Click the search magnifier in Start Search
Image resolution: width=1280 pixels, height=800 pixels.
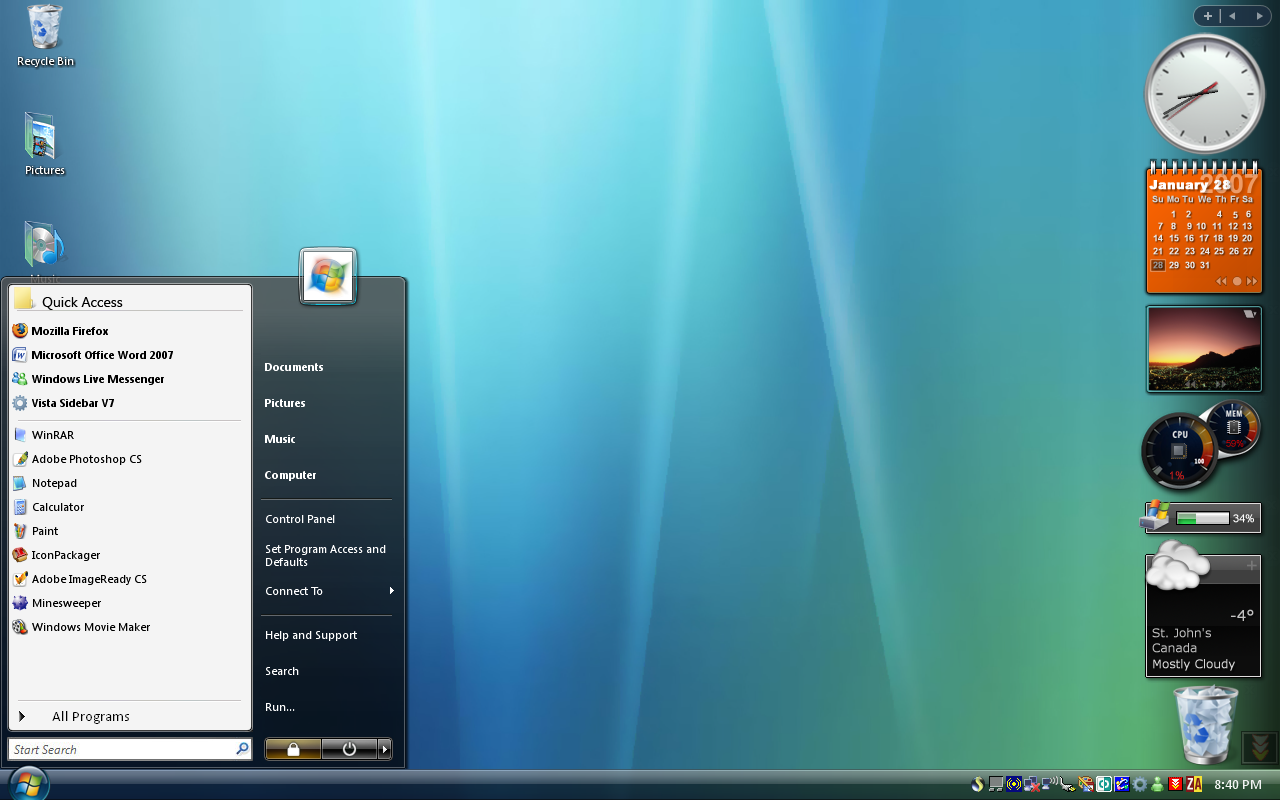[242, 749]
